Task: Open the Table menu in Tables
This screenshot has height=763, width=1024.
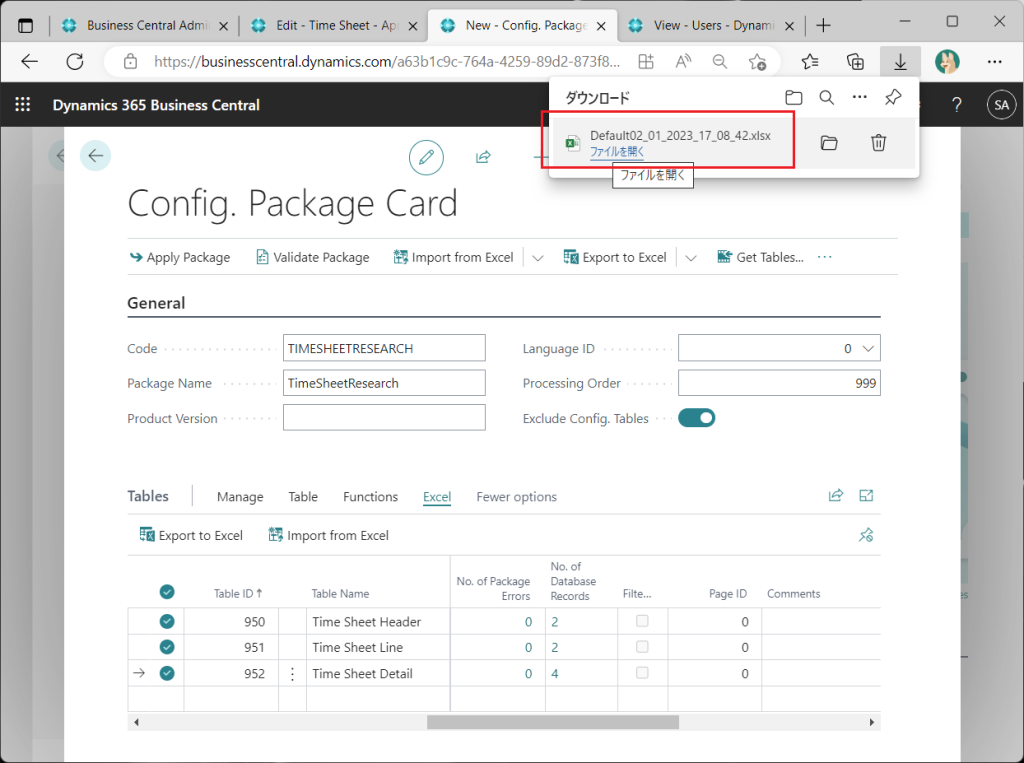Action: (x=303, y=497)
